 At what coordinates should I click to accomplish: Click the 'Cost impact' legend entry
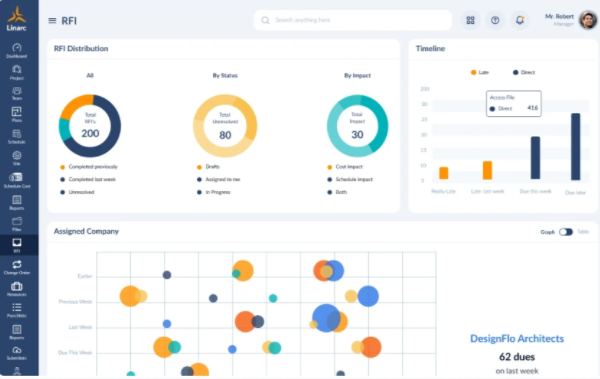tap(345, 167)
